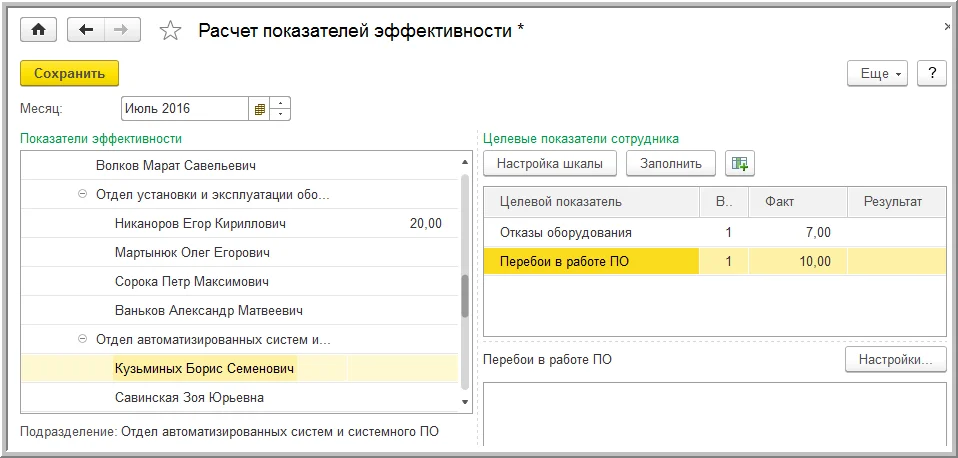958x458 pixels.
Task: Increase month using the stepper up arrow
Action: pyautogui.click(x=281, y=103)
